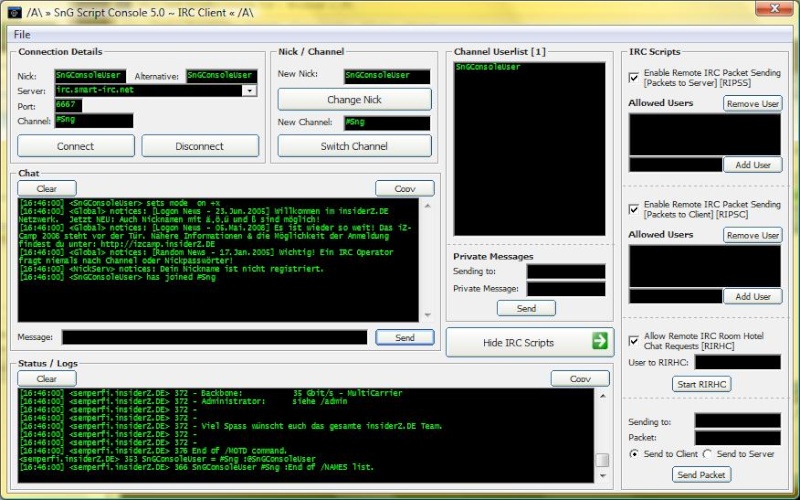Close the SnG Script Console window
Image resolution: width=800 pixels, height=500 pixels.
point(774,9)
